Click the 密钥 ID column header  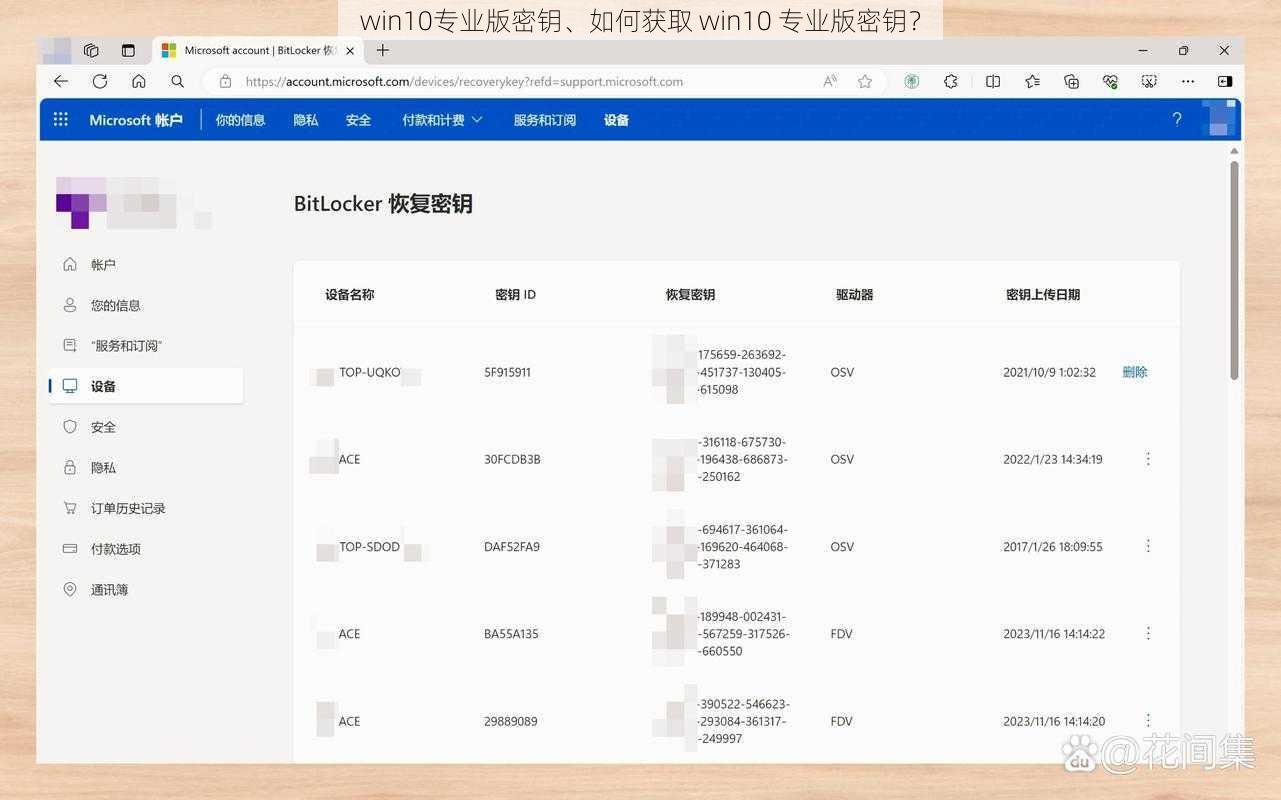click(x=516, y=295)
